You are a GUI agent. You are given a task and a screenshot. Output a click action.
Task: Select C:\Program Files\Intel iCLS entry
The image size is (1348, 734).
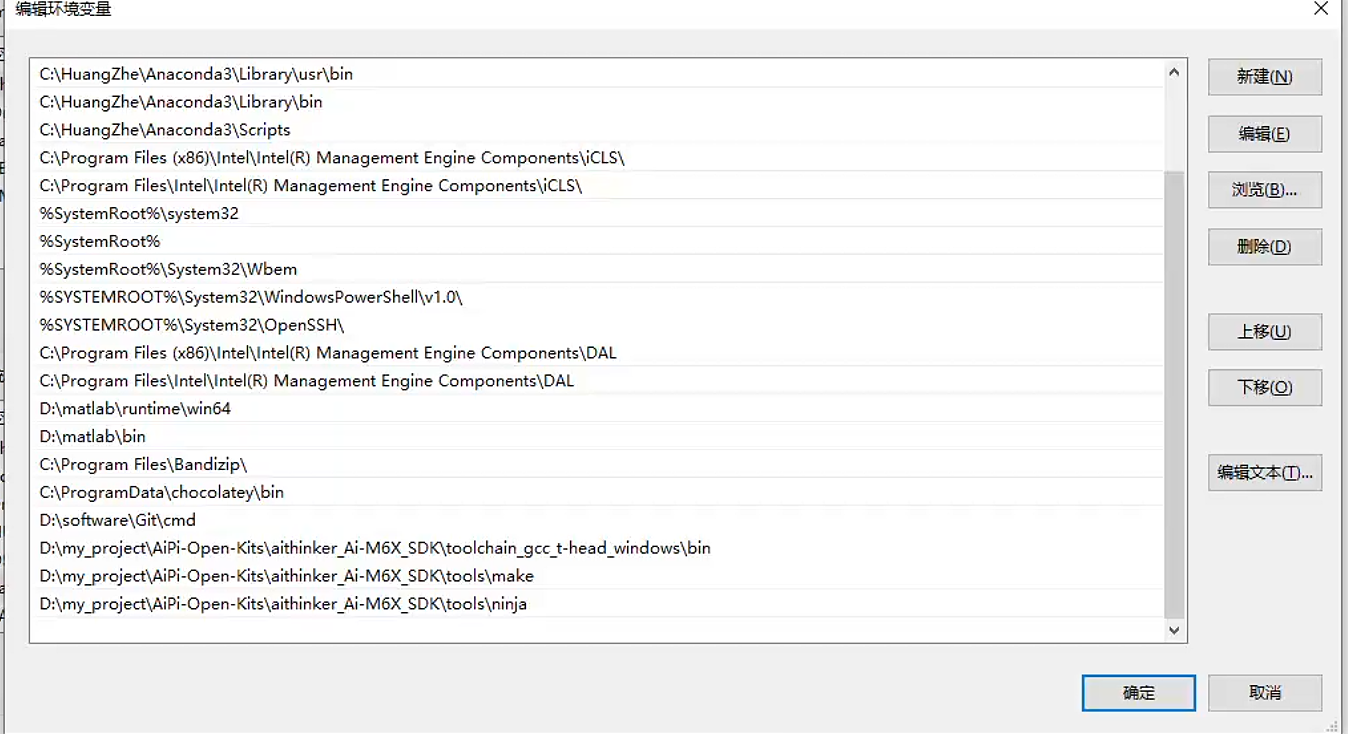[597, 186]
